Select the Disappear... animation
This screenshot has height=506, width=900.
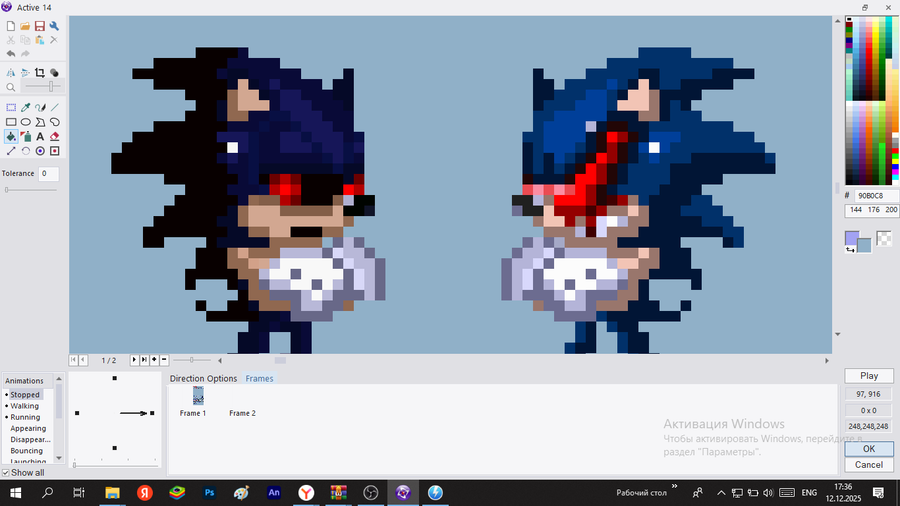click(x=30, y=439)
